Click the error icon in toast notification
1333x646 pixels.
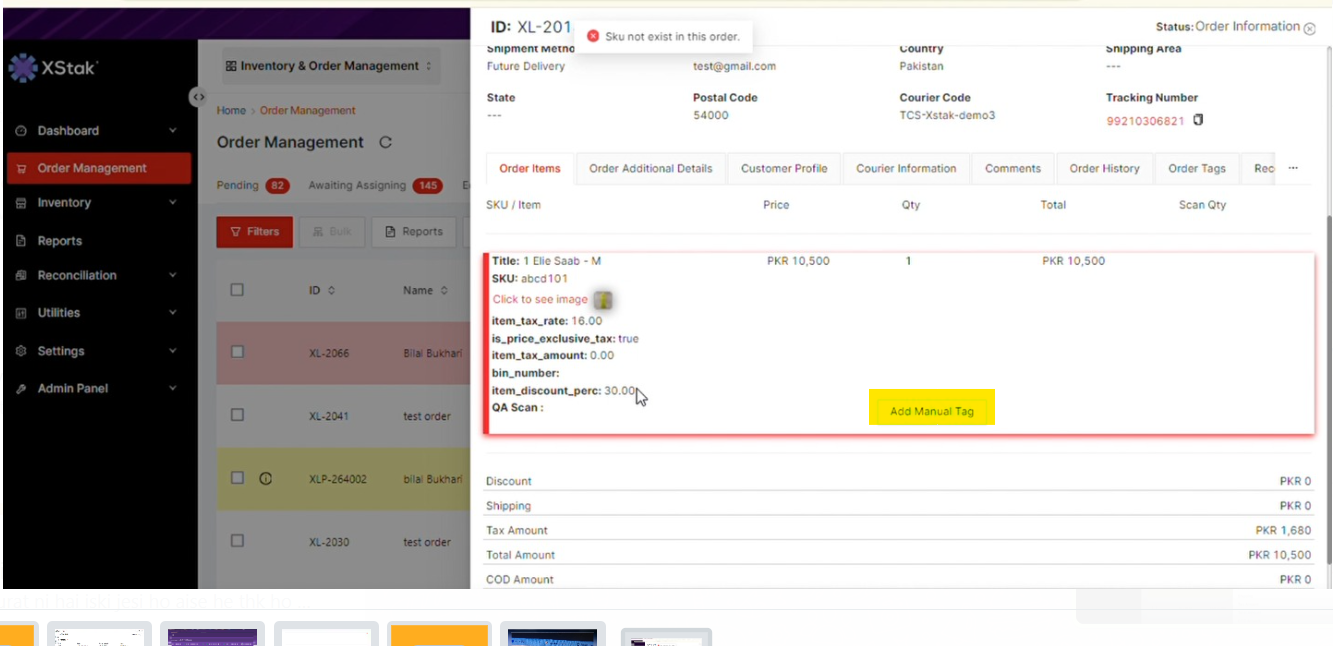pyautogui.click(x=593, y=36)
